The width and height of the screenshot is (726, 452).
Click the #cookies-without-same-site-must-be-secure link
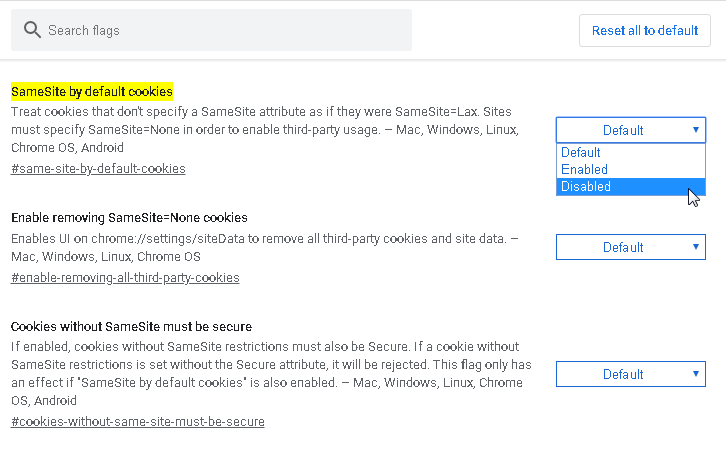138,422
